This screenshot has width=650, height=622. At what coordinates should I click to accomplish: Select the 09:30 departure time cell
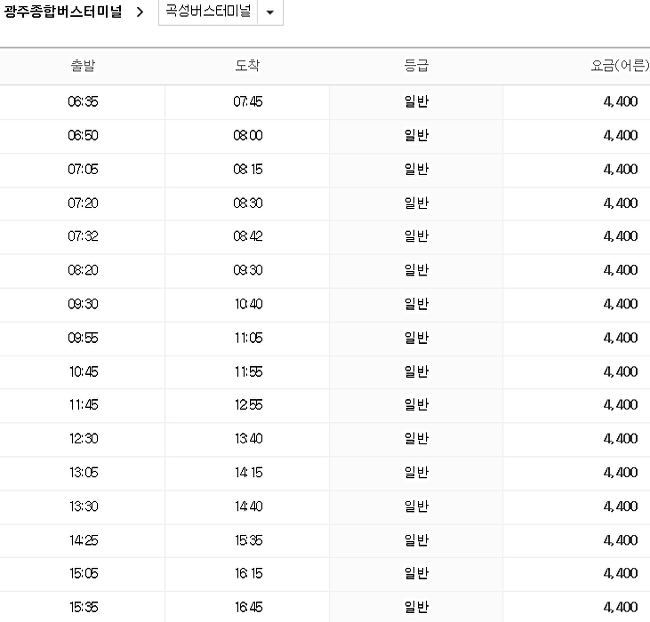click(83, 304)
